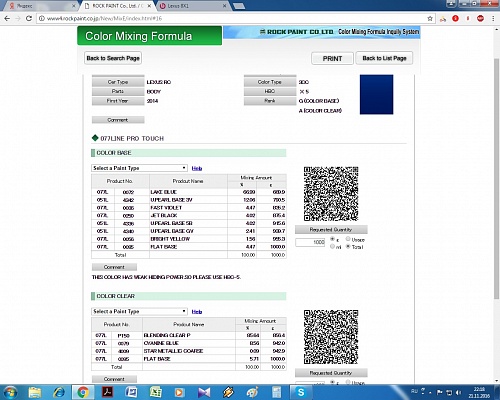Image resolution: width=500 pixels, height=400 pixels.
Task: Click the address bar URL
Action: pos(104,18)
